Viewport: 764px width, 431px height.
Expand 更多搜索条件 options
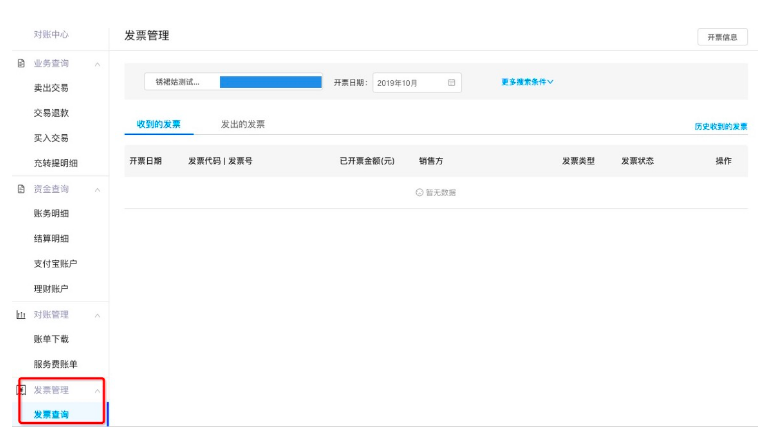point(527,82)
